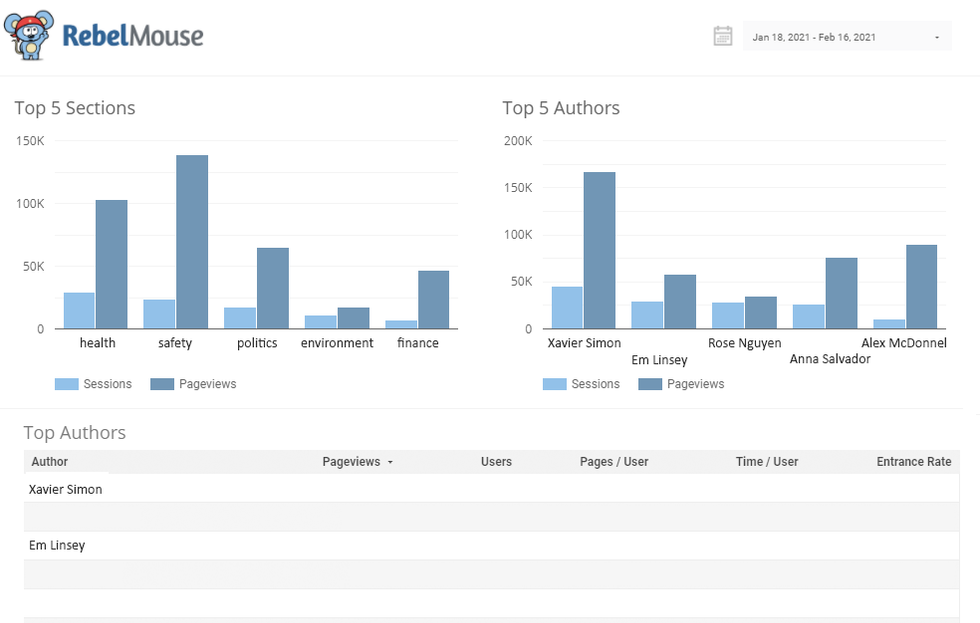Click Alex McDonnel's Pageviews bar in chart
Image resolution: width=980 pixels, height=623 pixels.
tap(922, 287)
